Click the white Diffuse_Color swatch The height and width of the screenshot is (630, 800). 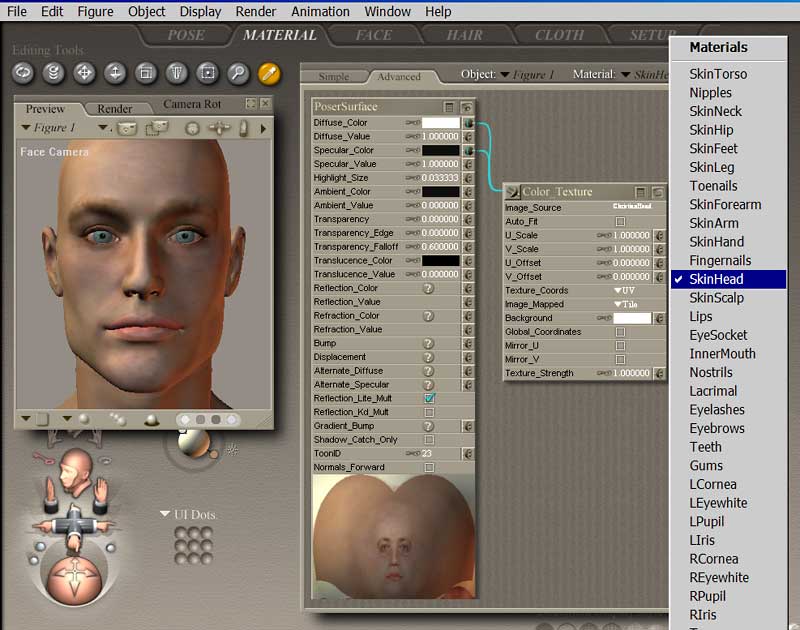click(x=440, y=123)
